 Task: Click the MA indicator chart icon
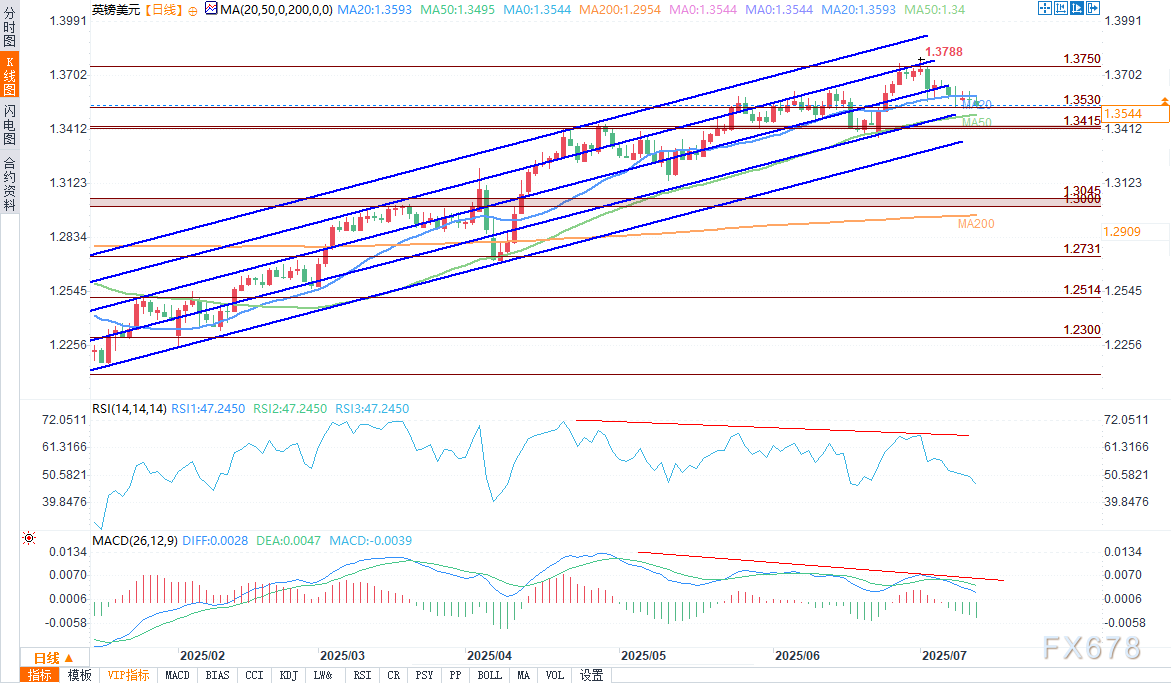[210, 9]
